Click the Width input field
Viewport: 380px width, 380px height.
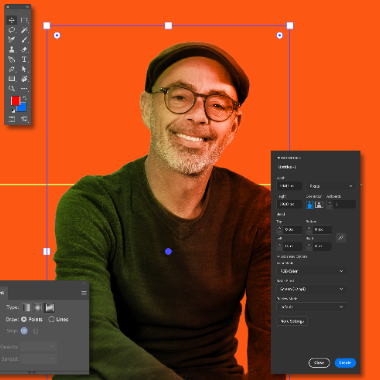click(289, 186)
